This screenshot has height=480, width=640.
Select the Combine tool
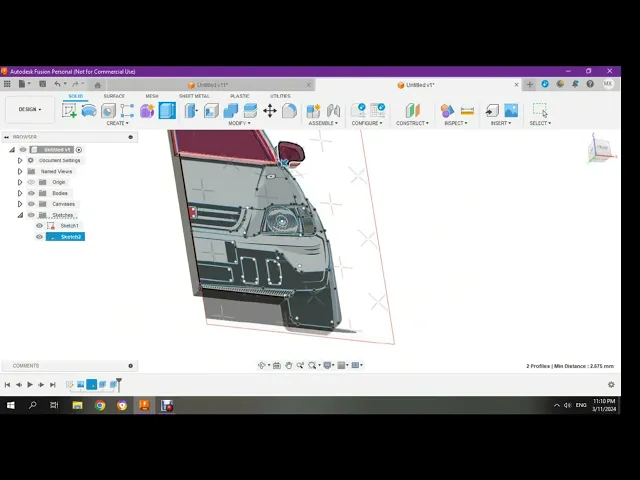(x=231, y=110)
